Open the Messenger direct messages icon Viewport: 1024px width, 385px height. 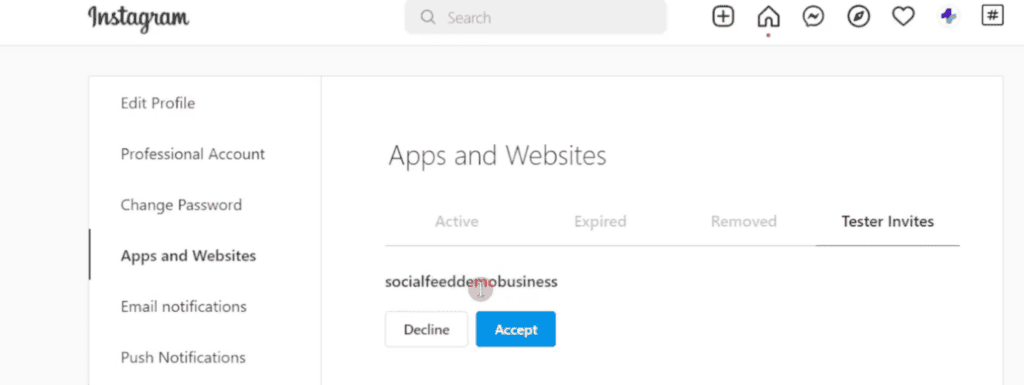(813, 17)
